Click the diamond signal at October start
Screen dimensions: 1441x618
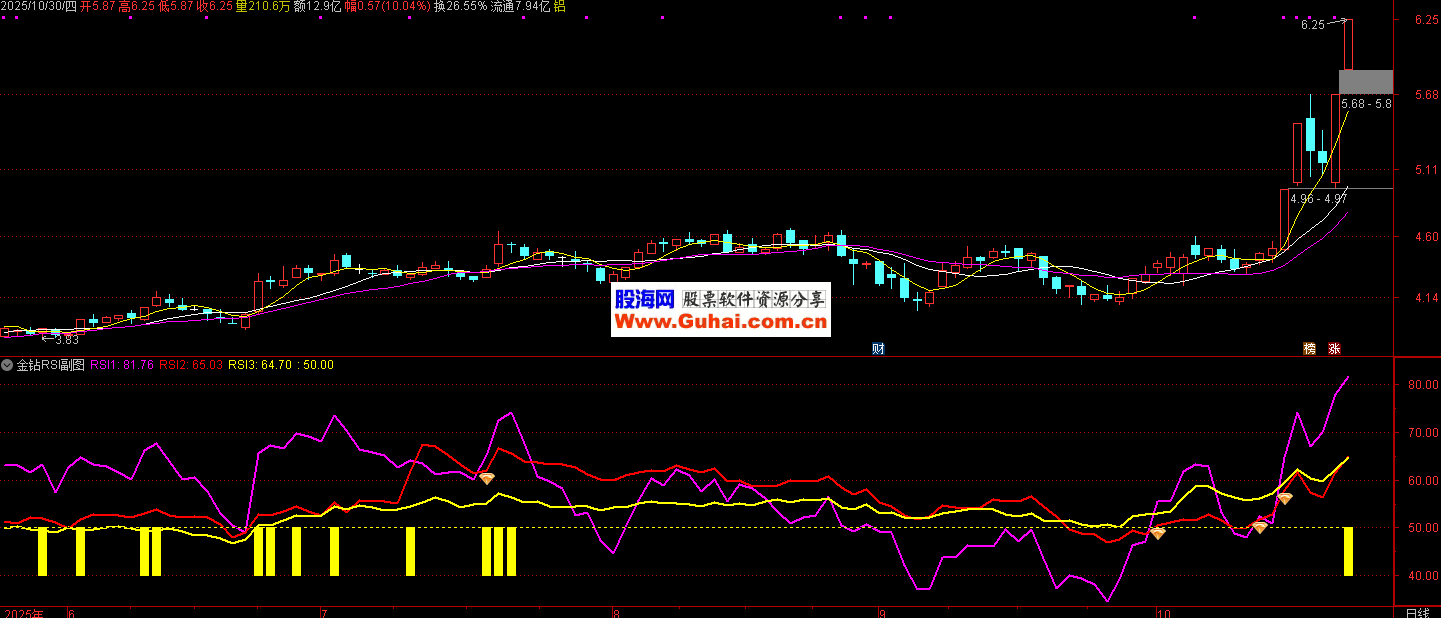1157,533
